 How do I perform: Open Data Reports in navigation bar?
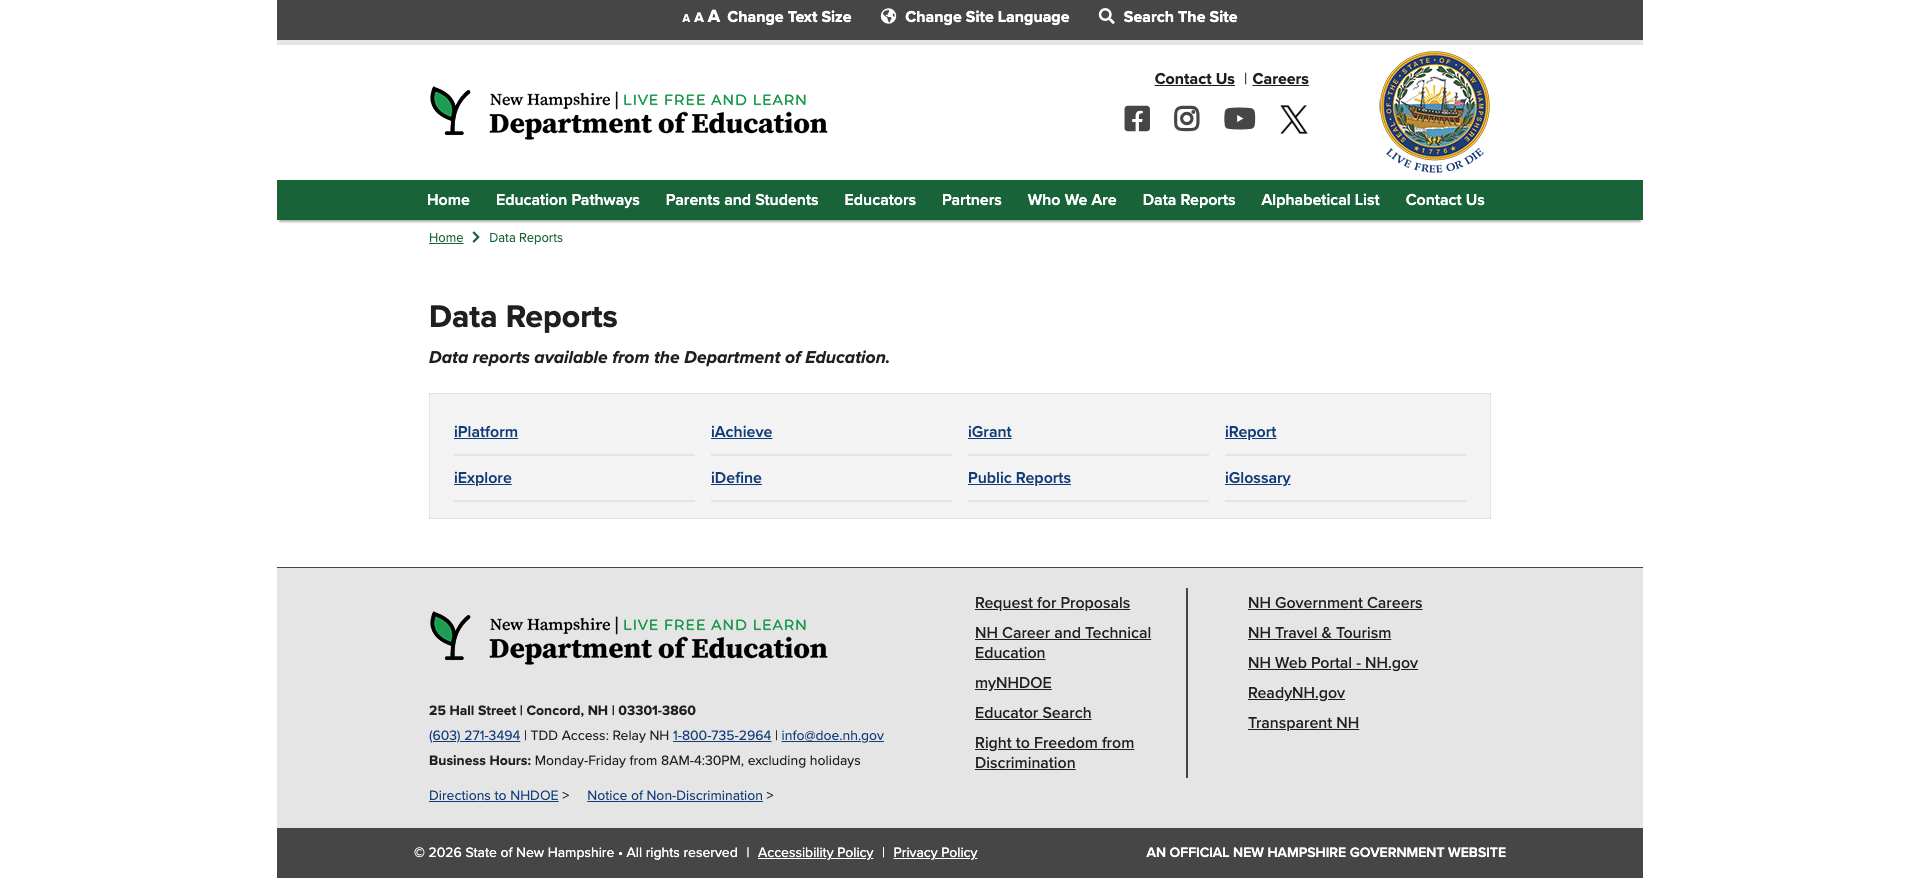point(1189,200)
